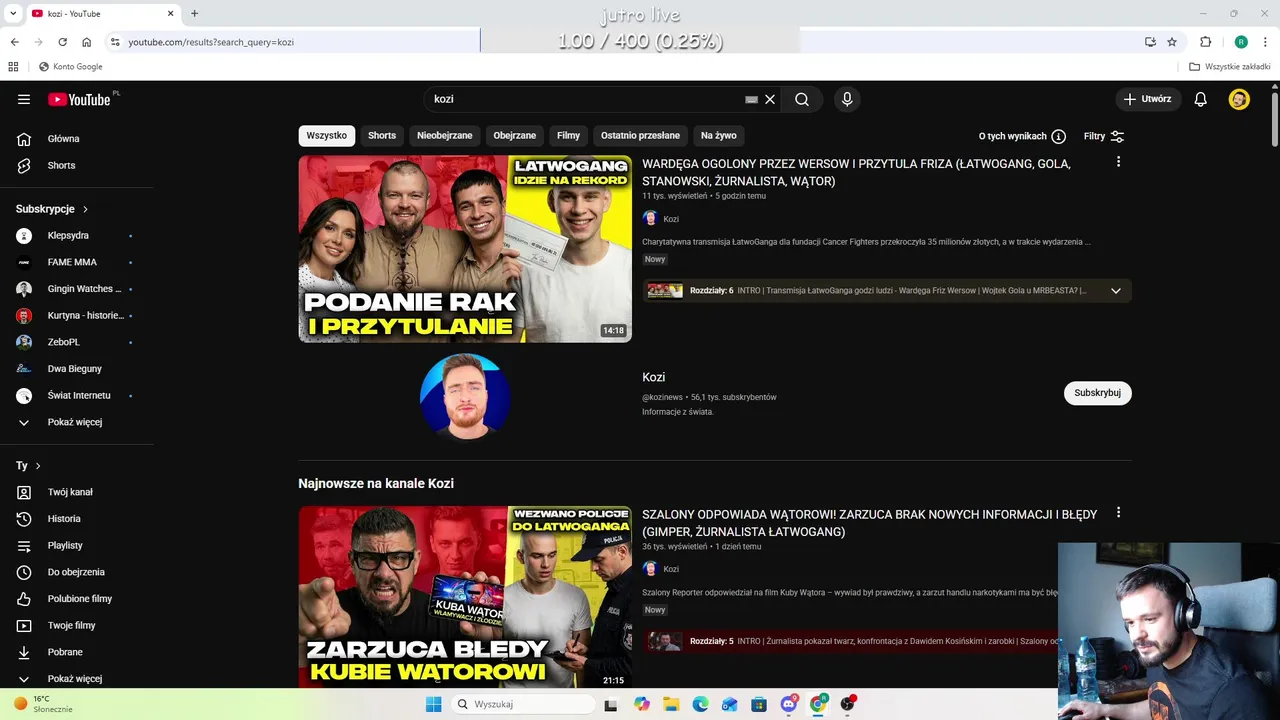Bookmark this page with star icon

pos(1172,42)
